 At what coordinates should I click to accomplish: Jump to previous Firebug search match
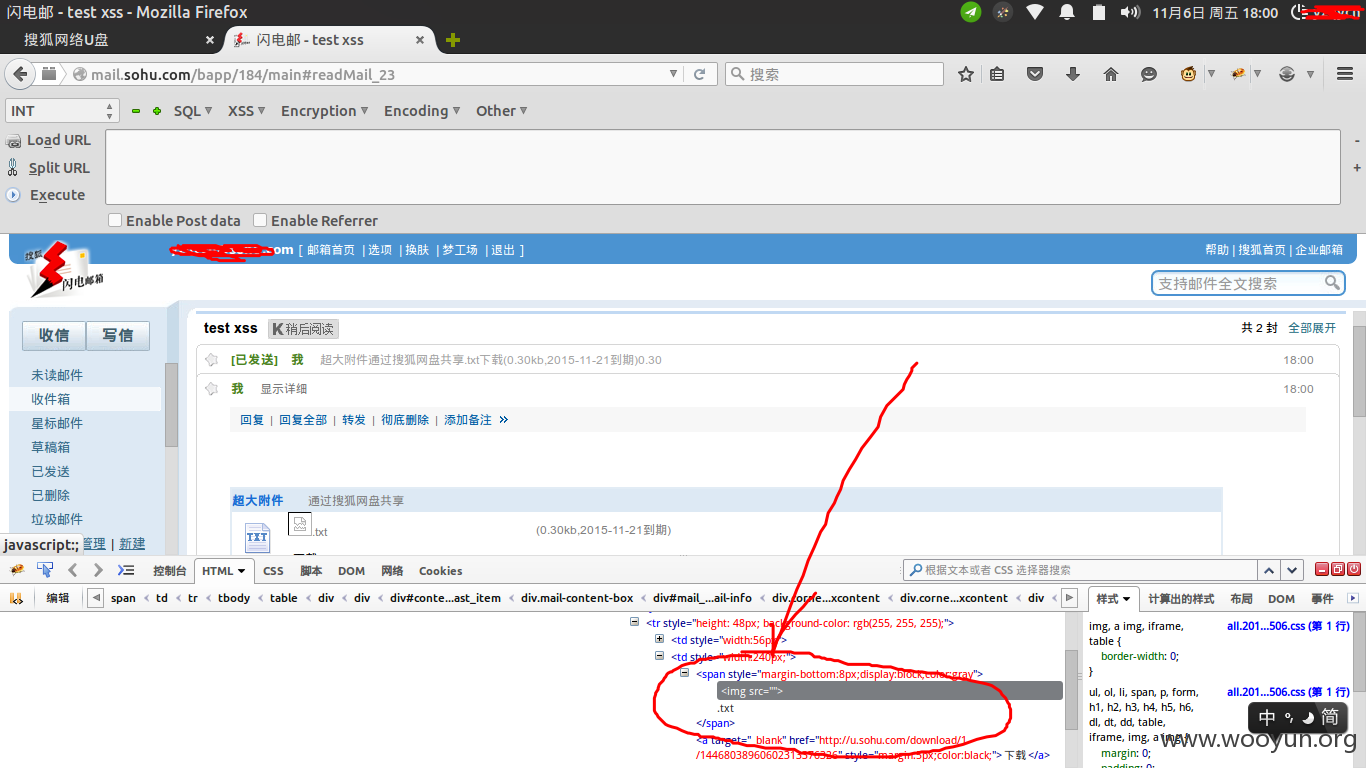tap(1269, 570)
